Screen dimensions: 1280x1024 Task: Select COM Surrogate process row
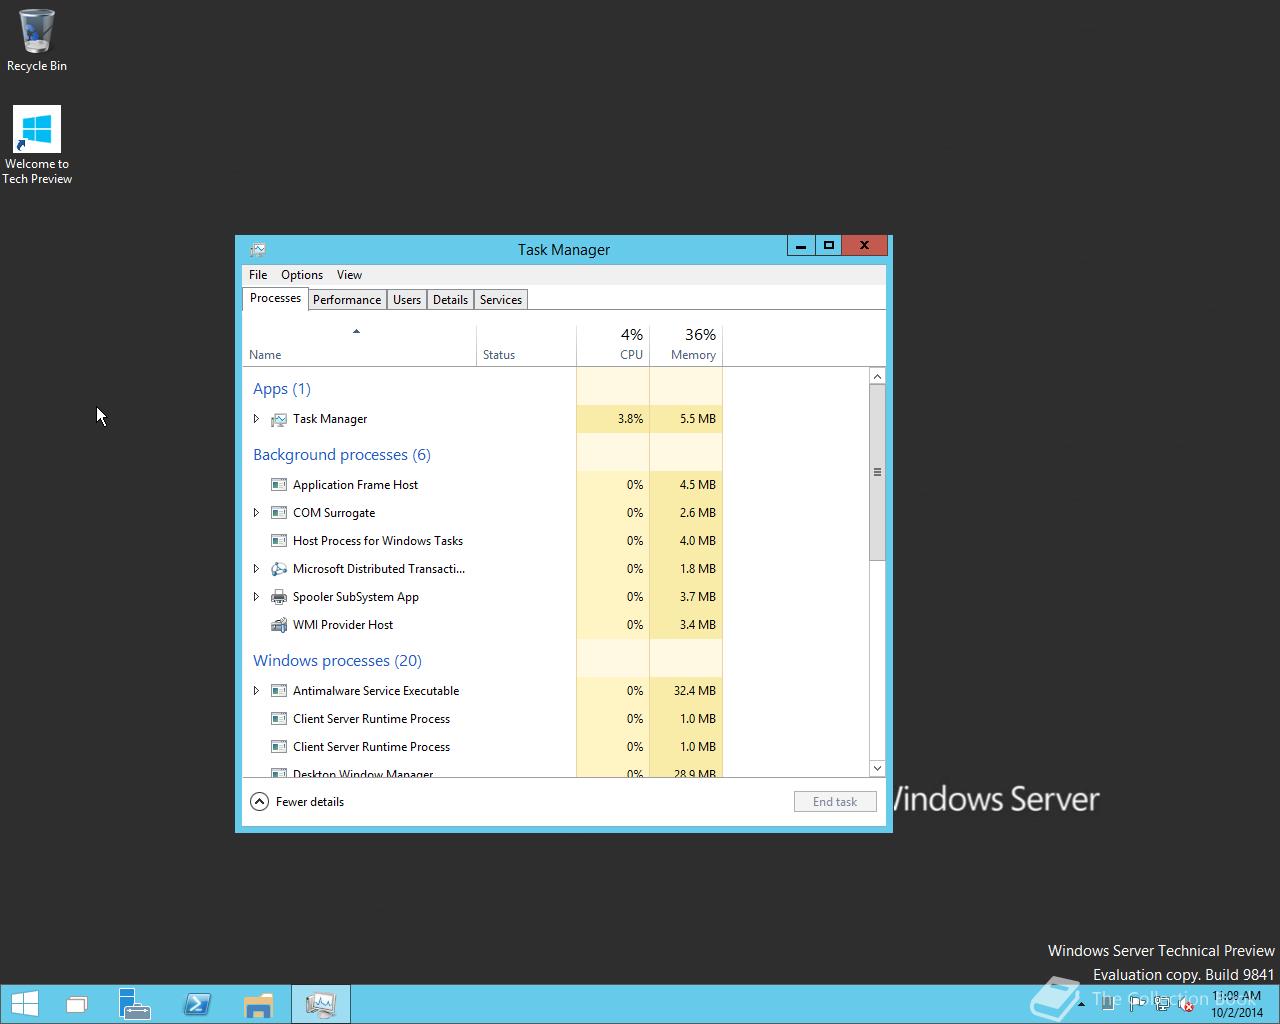click(483, 513)
